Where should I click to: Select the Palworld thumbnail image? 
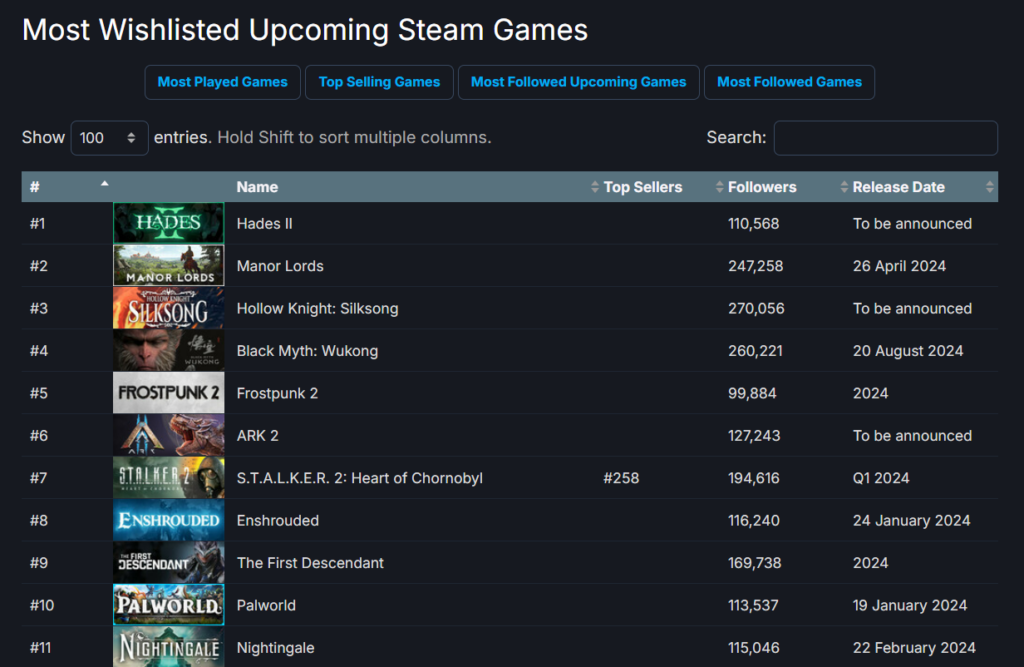168,605
